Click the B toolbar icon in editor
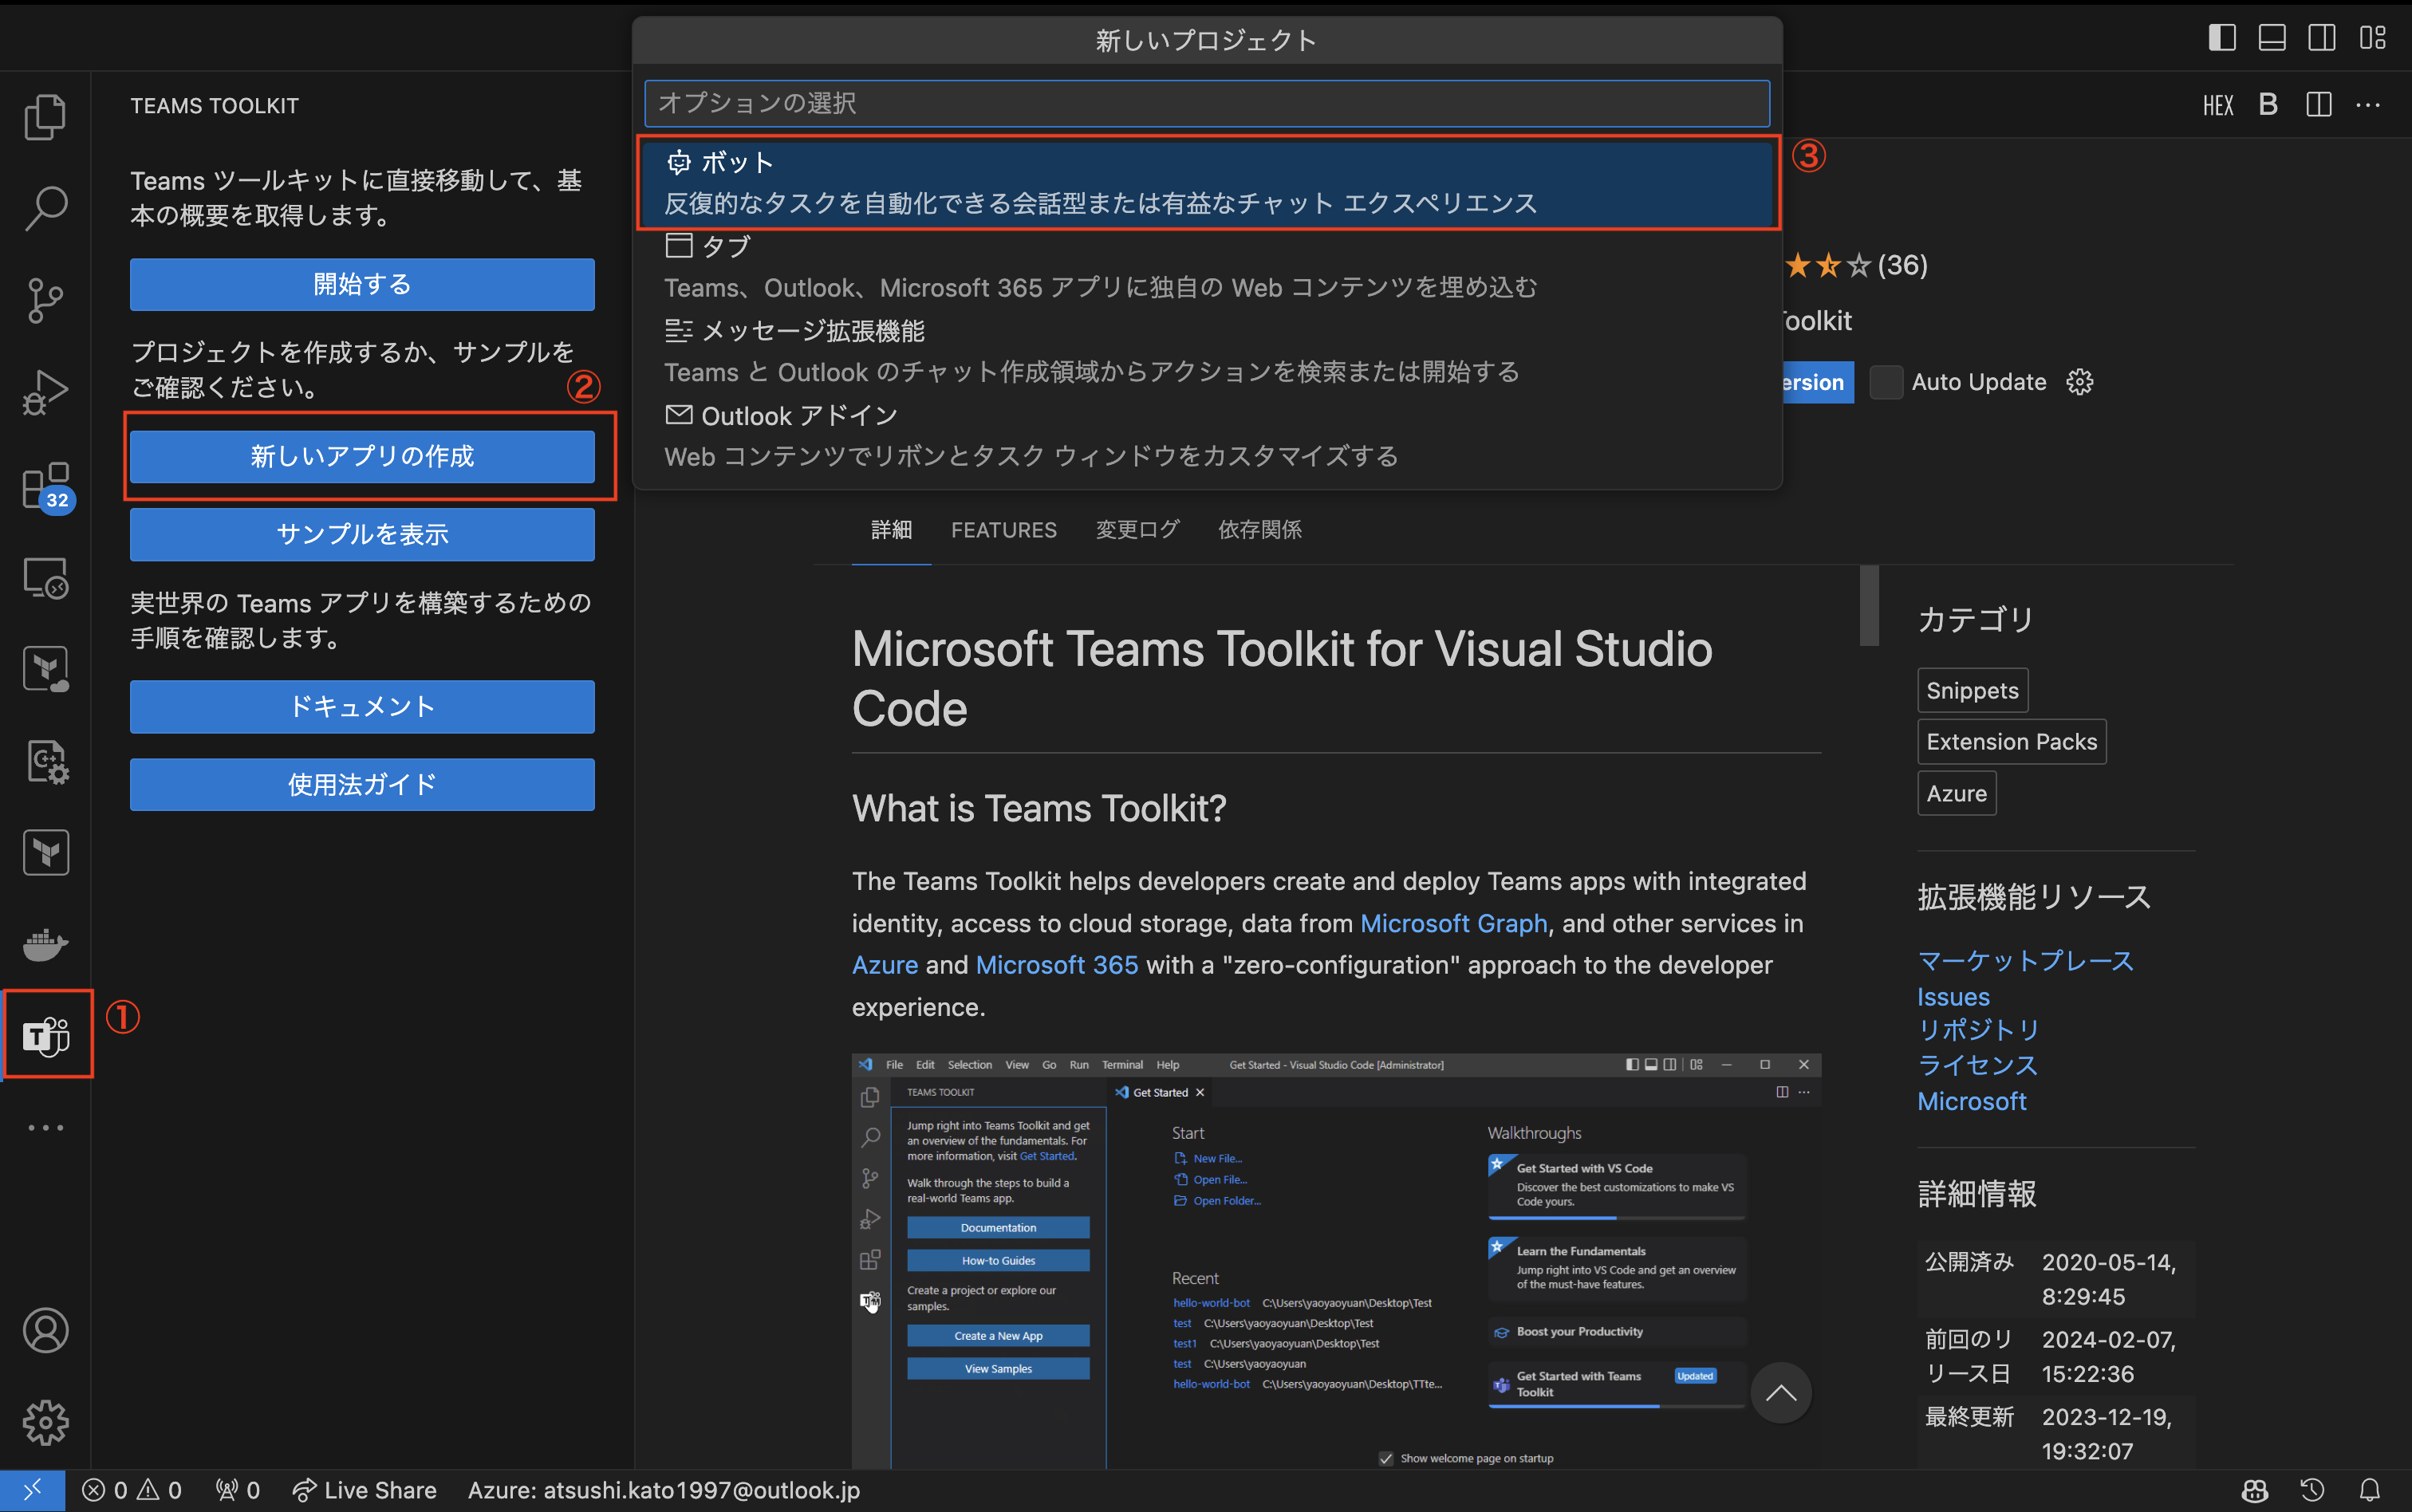This screenshot has width=2412, height=1512. (2268, 105)
